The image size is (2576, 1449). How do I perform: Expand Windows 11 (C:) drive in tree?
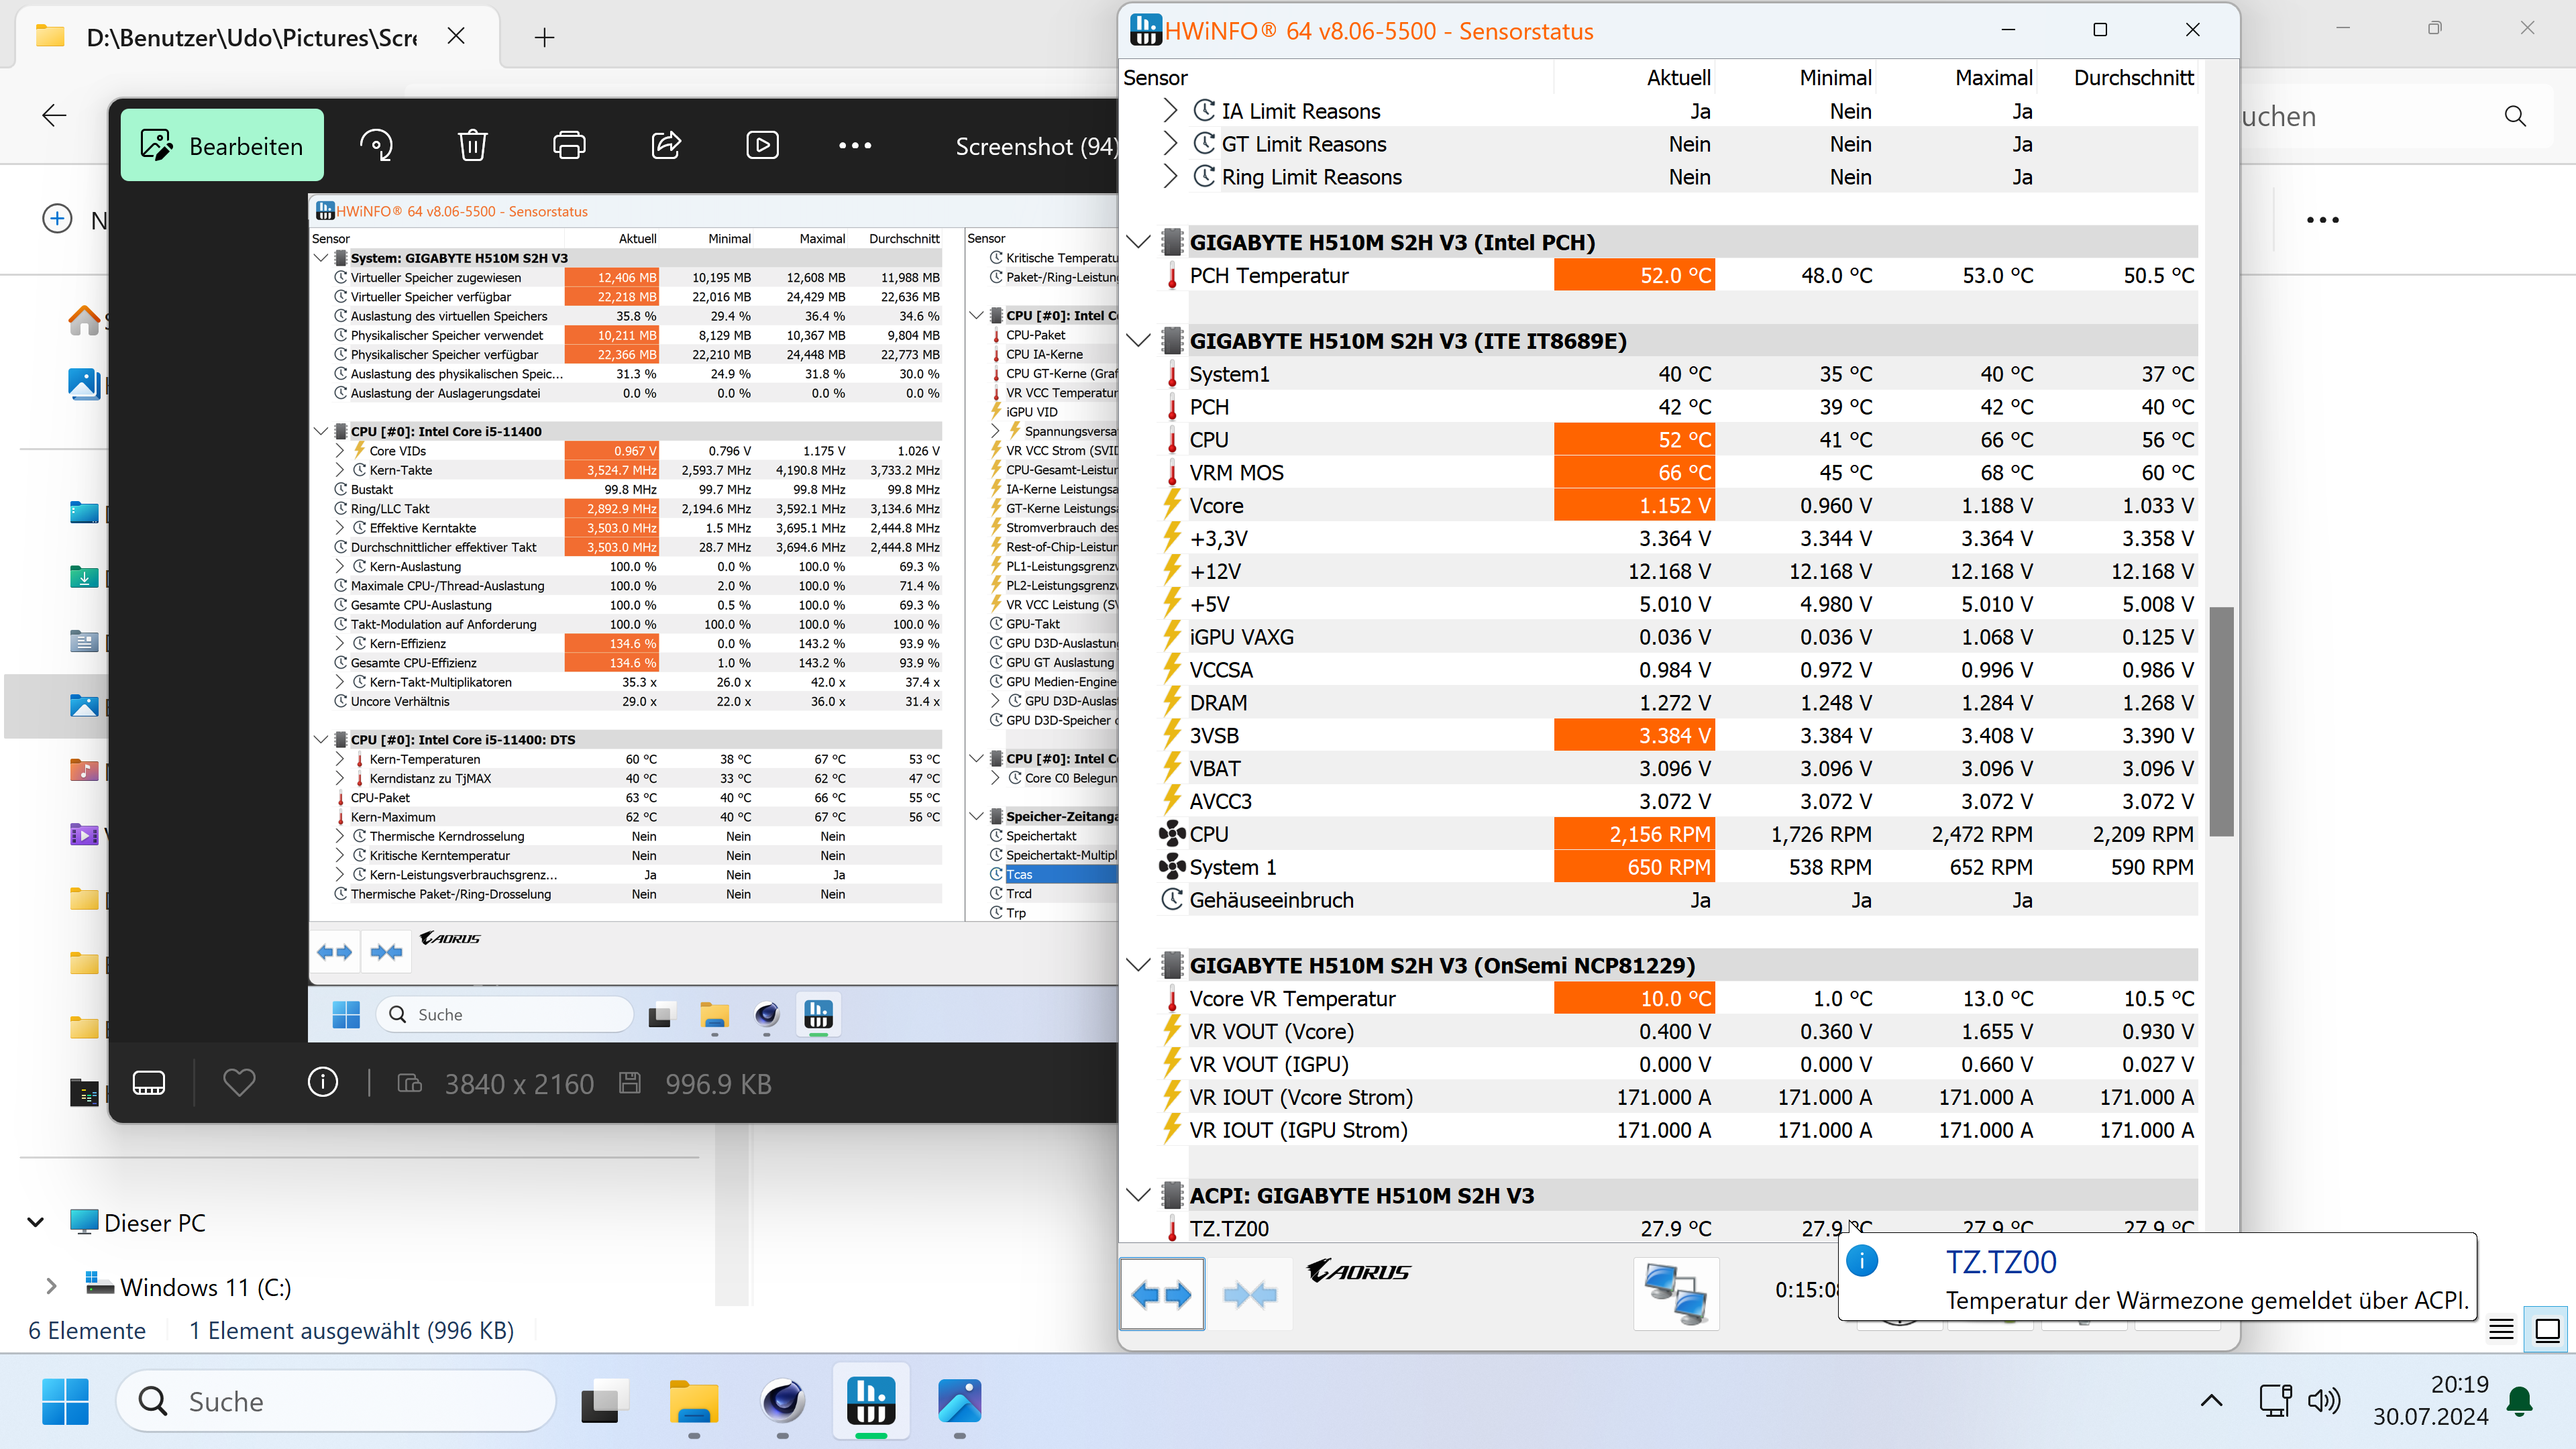tap(51, 1286)
